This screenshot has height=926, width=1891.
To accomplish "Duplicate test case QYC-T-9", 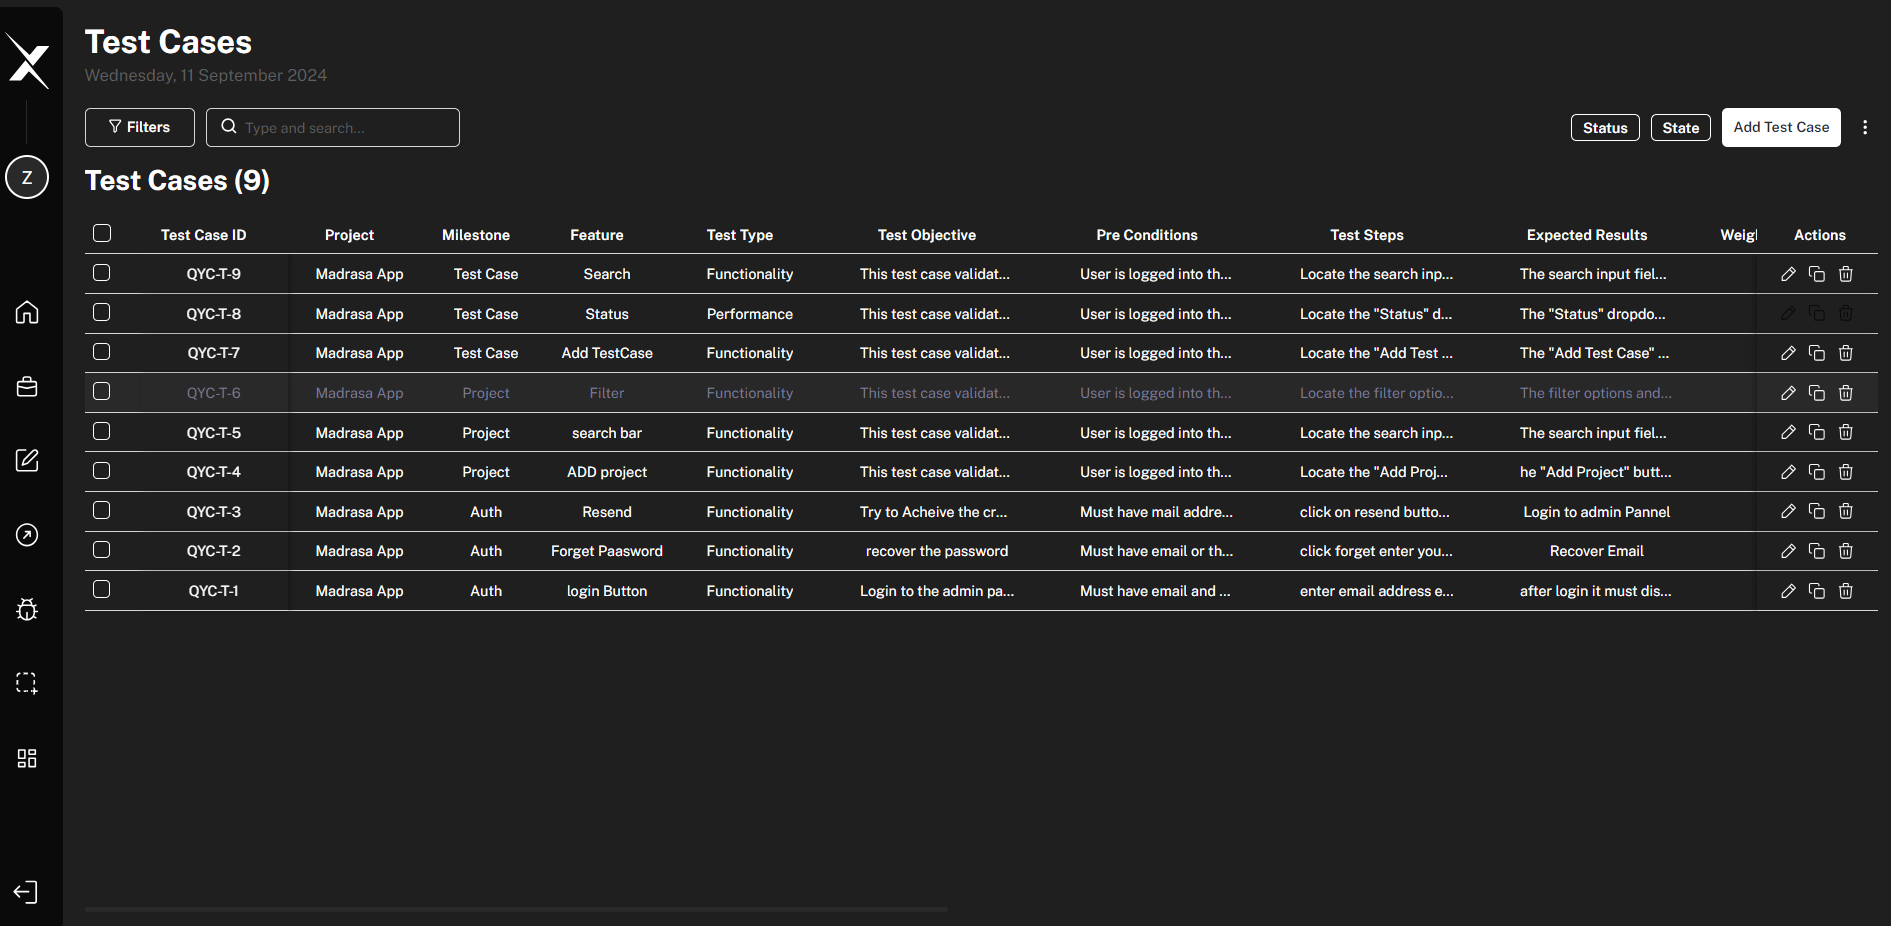I will click(x=1817, y=274).
